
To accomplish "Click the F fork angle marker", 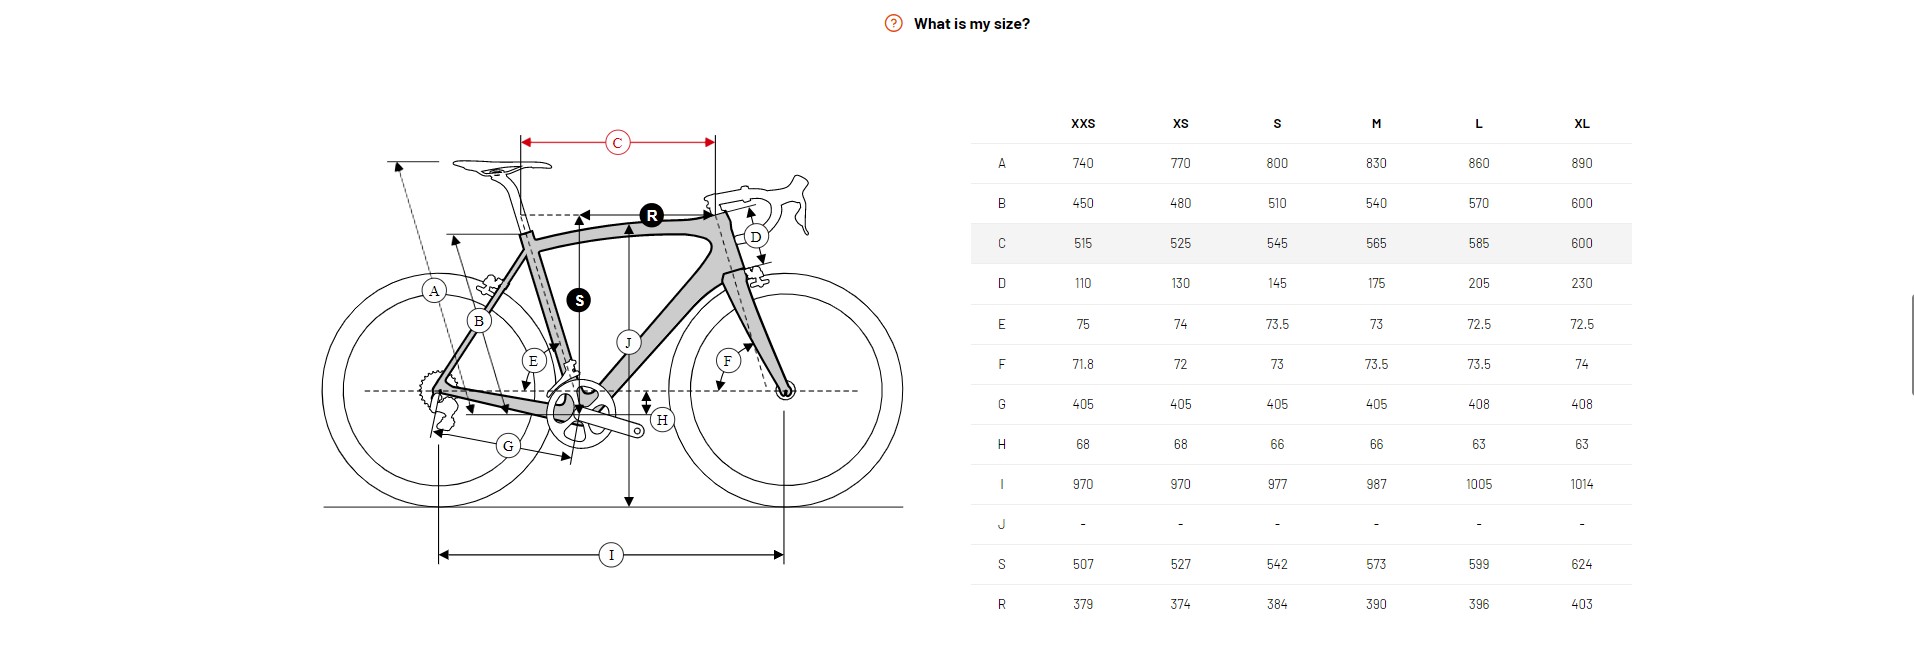I will pyautogui.click(x=728, y=360).
